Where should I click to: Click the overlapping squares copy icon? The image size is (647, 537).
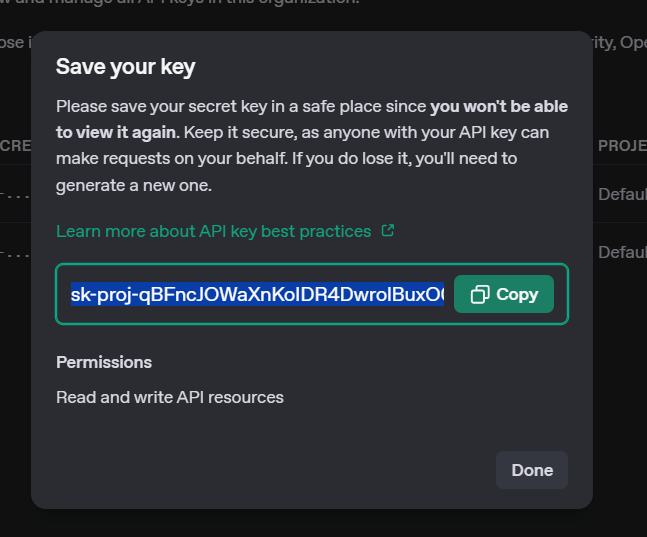[x=480, y=294]
